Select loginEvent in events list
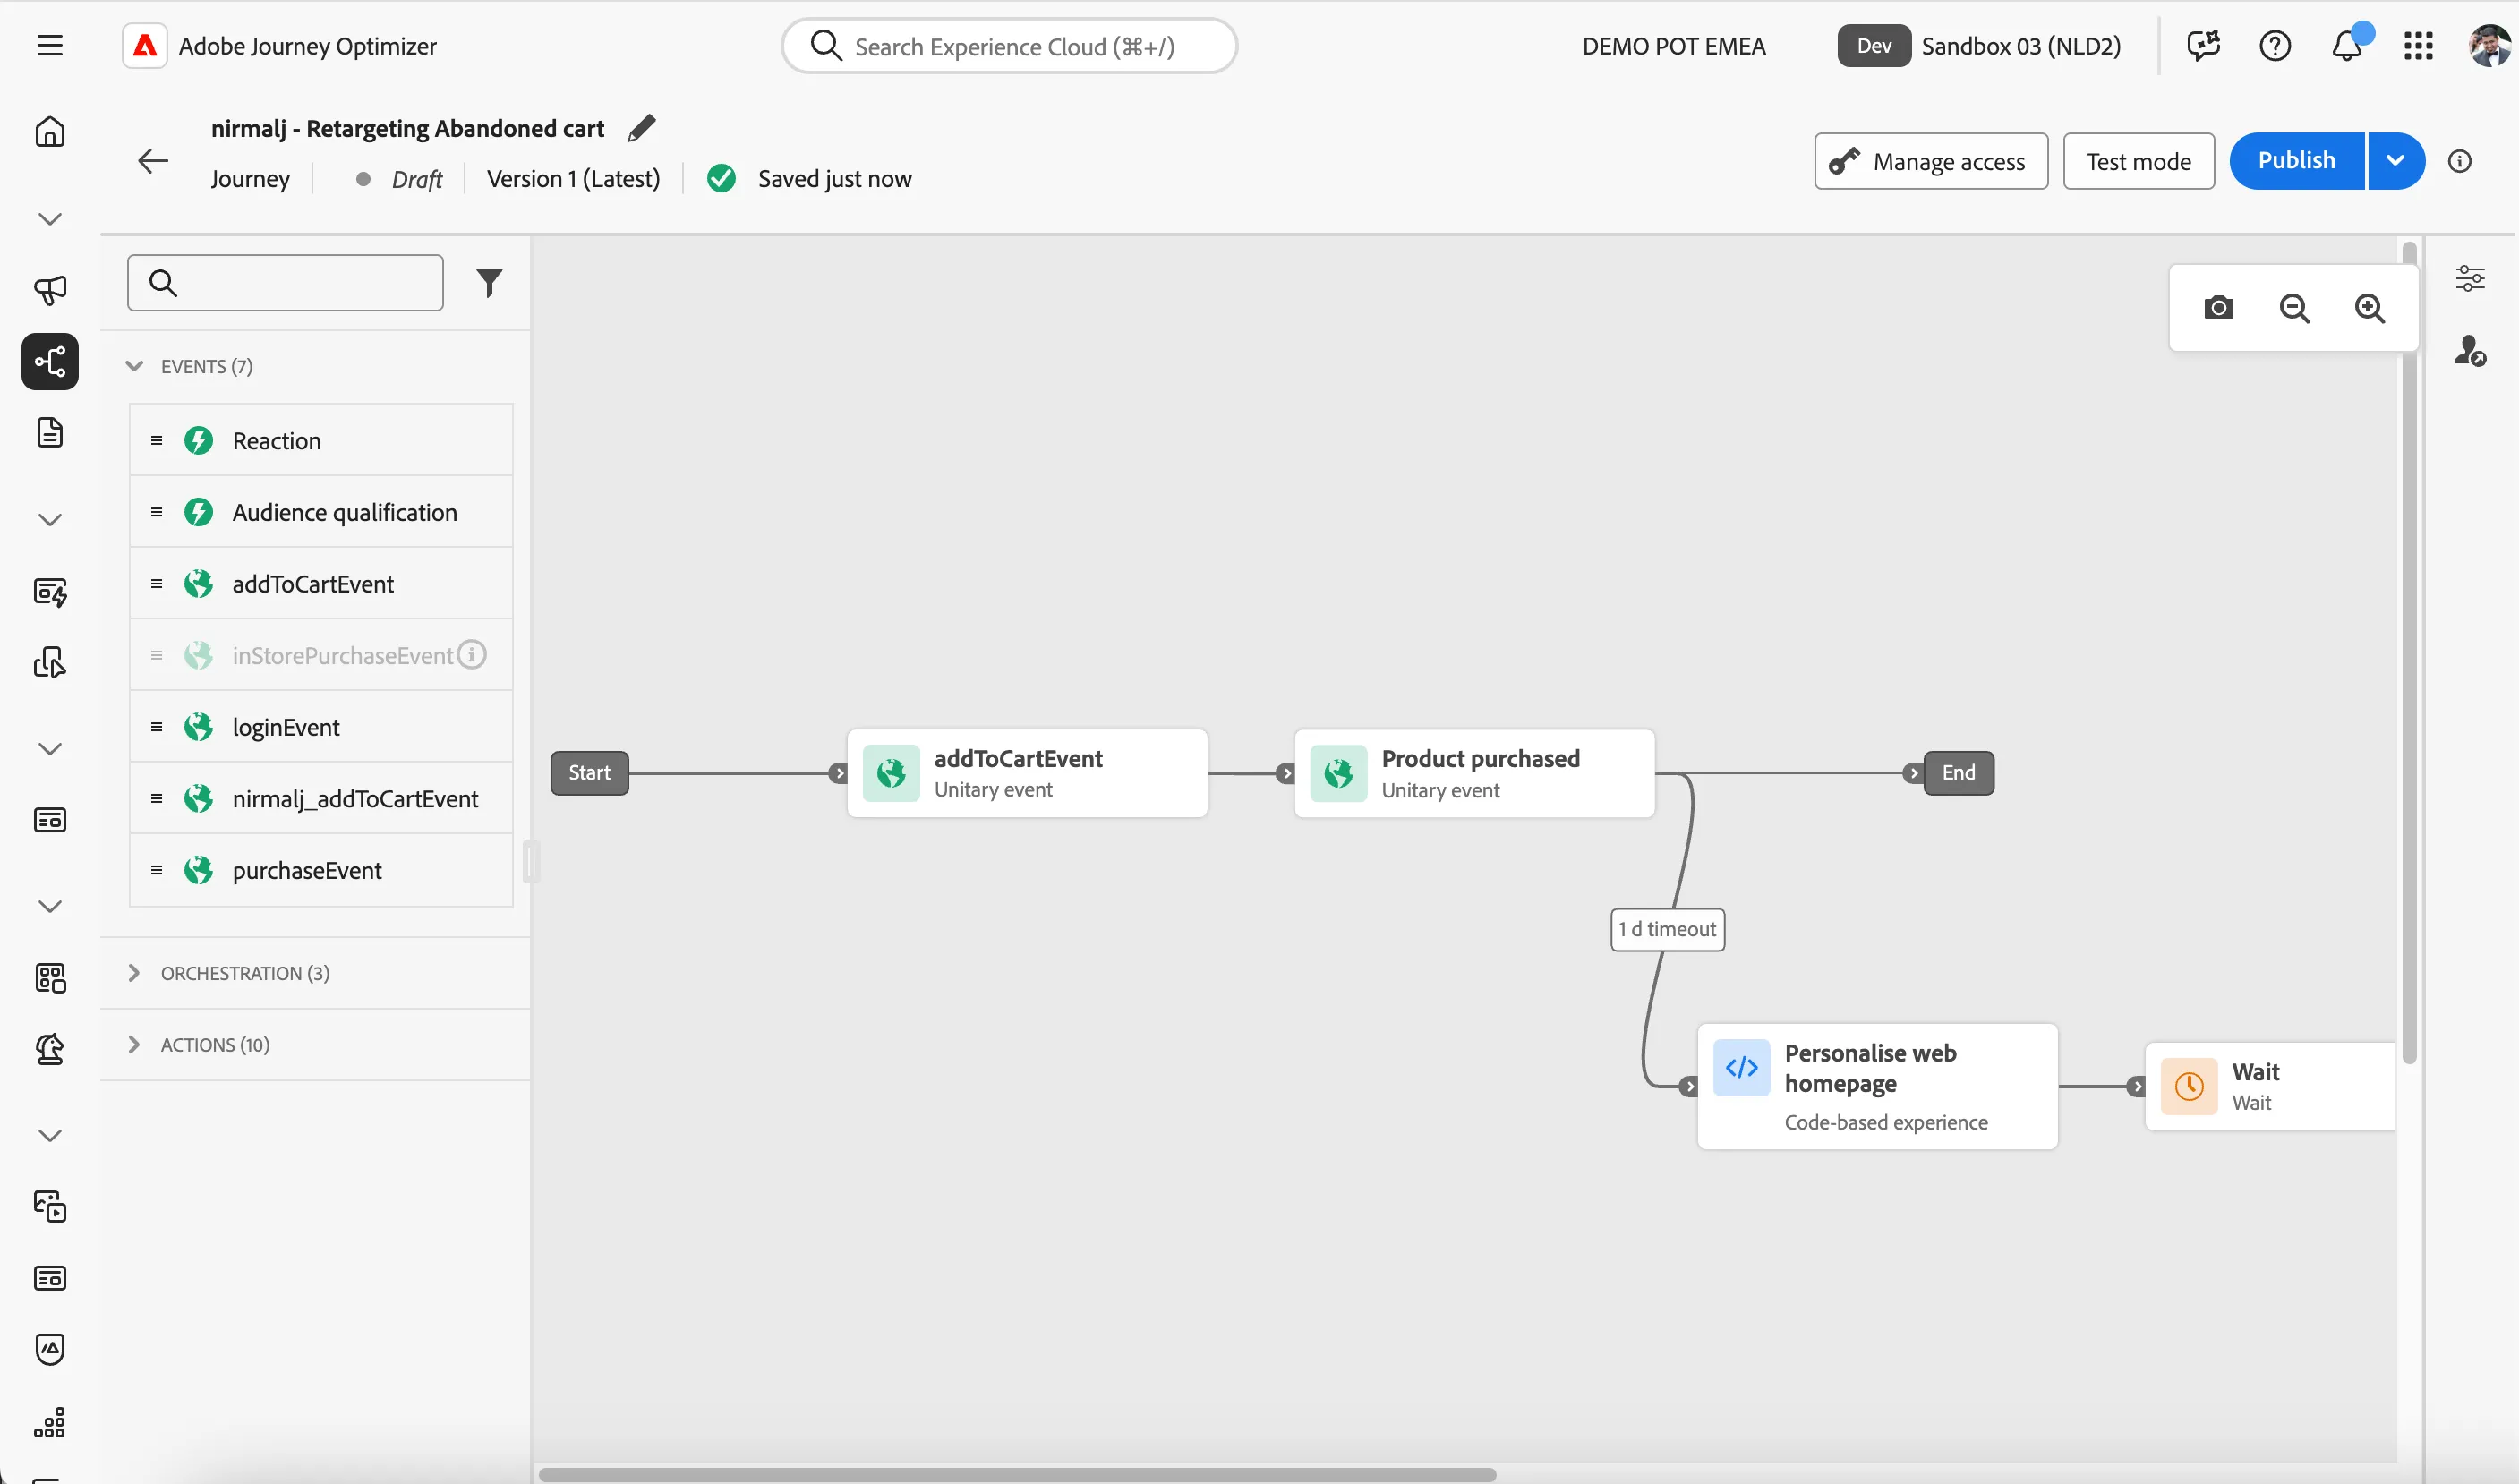 click(x=321, y=727)
